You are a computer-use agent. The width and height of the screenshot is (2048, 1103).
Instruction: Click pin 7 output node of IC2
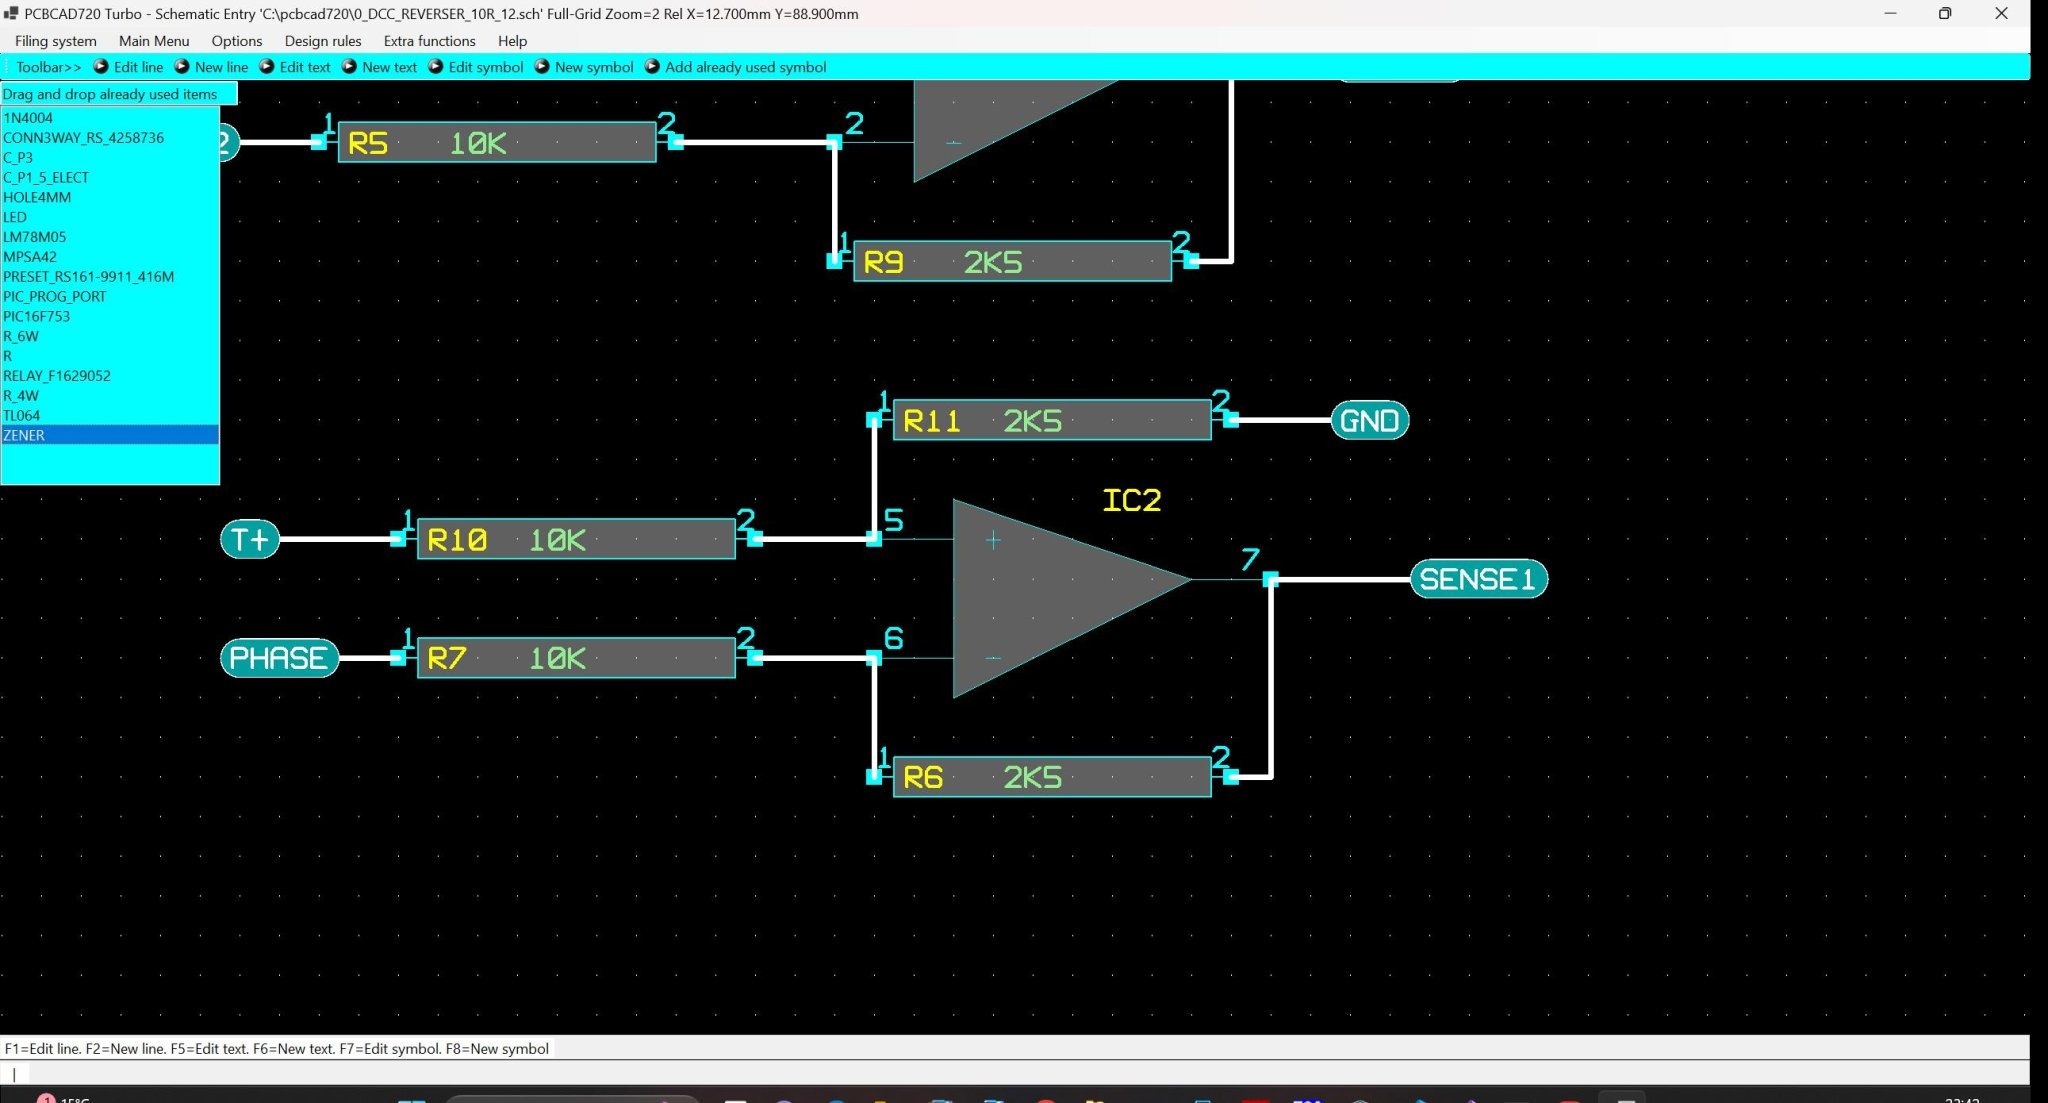1270,579
